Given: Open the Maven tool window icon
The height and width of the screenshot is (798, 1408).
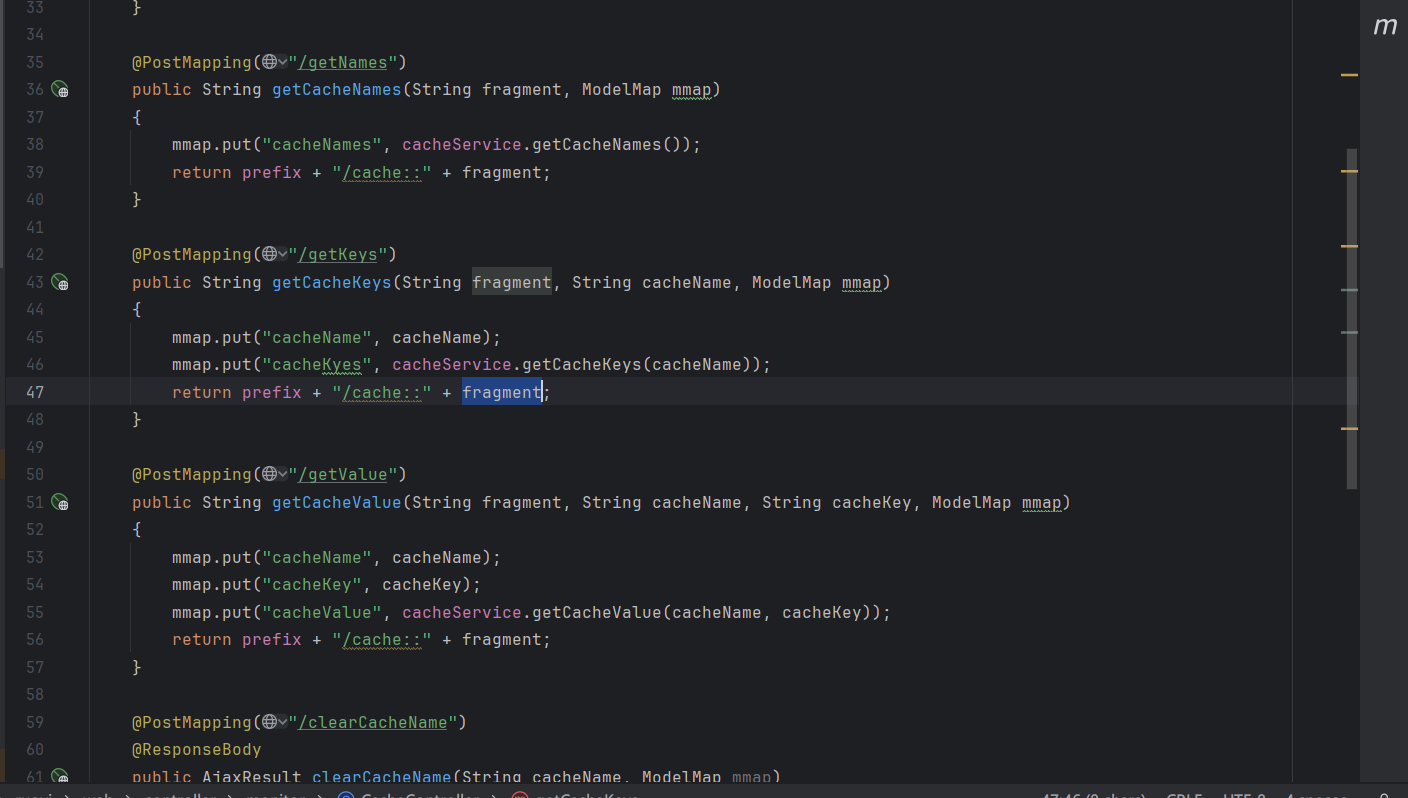Looking at the screenshot, I should click(x=1385, y=27).
